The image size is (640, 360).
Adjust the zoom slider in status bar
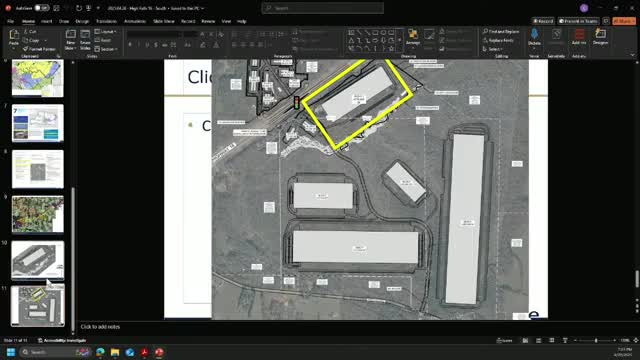click(596, 340)
